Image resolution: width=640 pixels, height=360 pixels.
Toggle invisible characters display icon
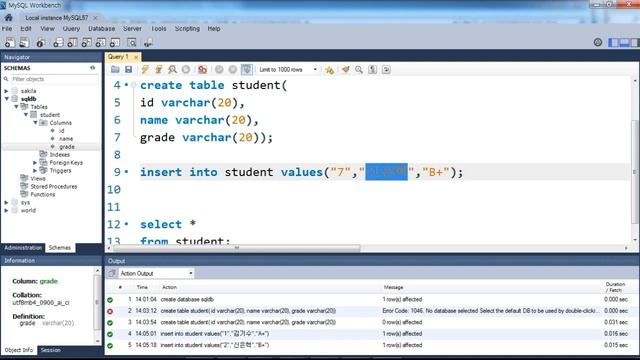click(372, 69)
